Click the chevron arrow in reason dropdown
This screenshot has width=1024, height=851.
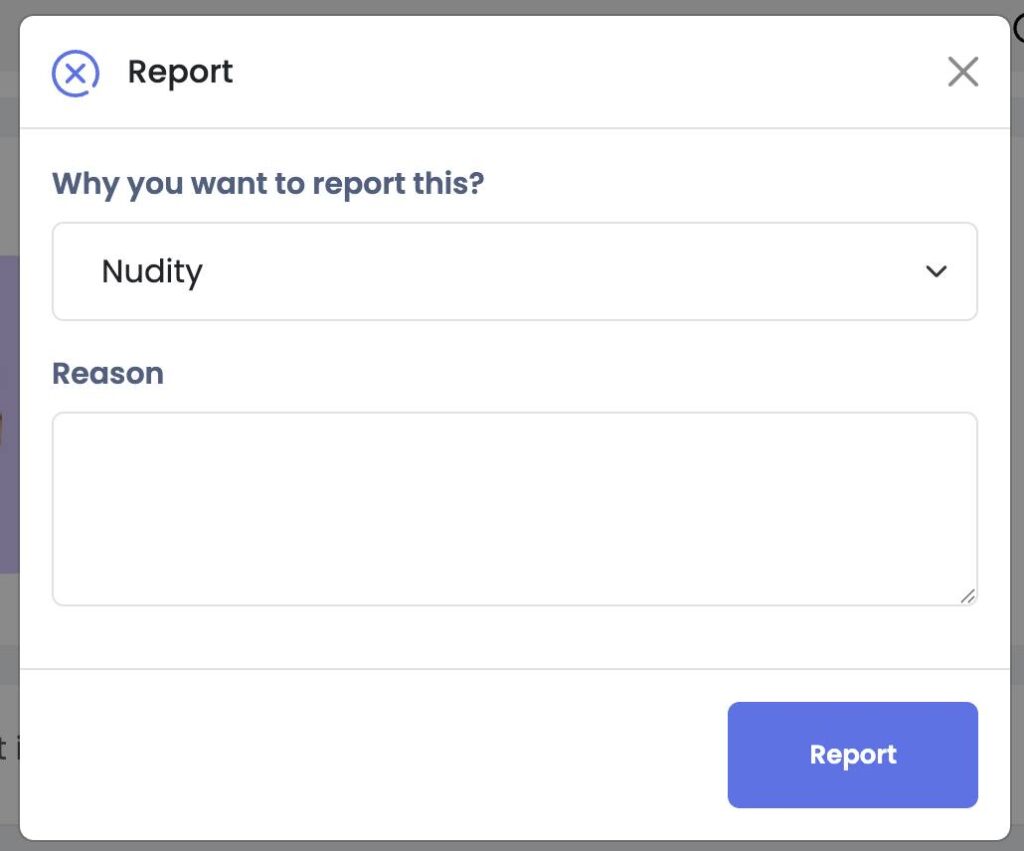(936, 271)
